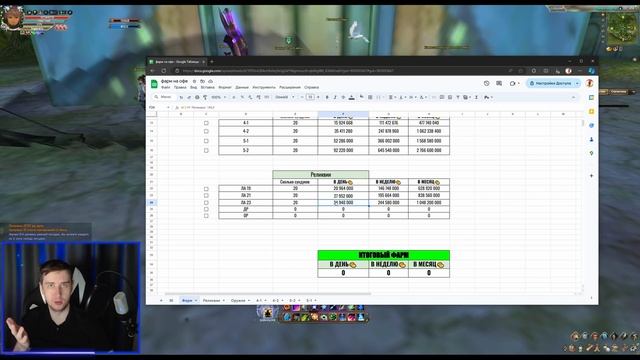This screenshot has width=640, height=360.
Task: Open the Правка menu
Action: 180,87
